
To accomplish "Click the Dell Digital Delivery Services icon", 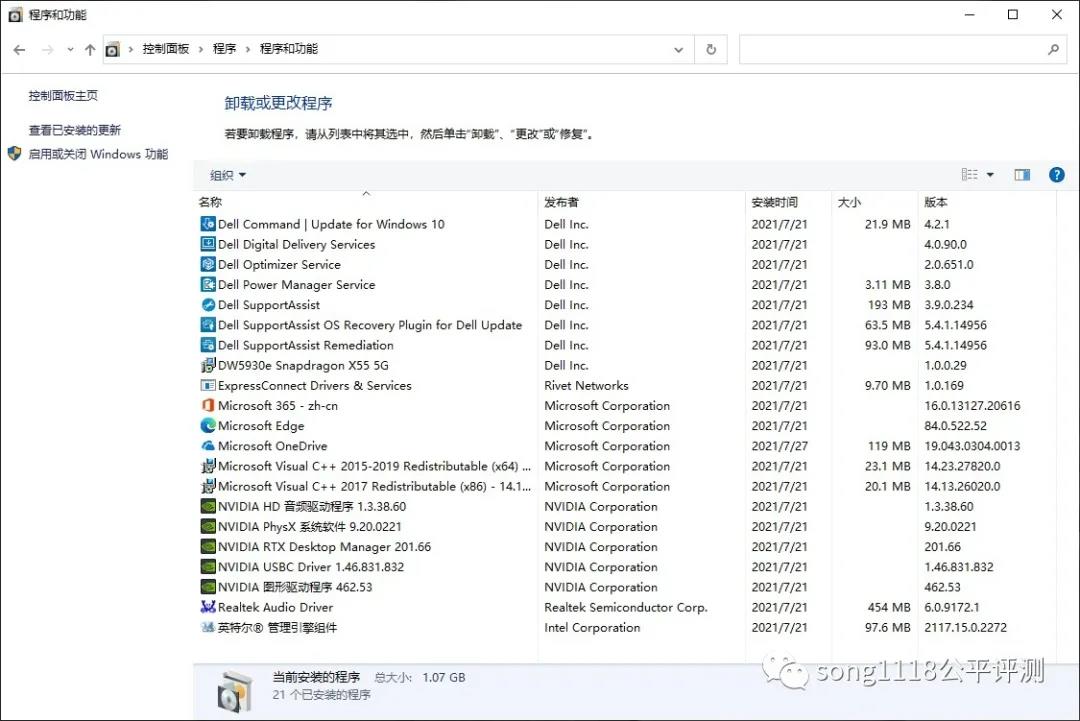I will pos(208,244).
